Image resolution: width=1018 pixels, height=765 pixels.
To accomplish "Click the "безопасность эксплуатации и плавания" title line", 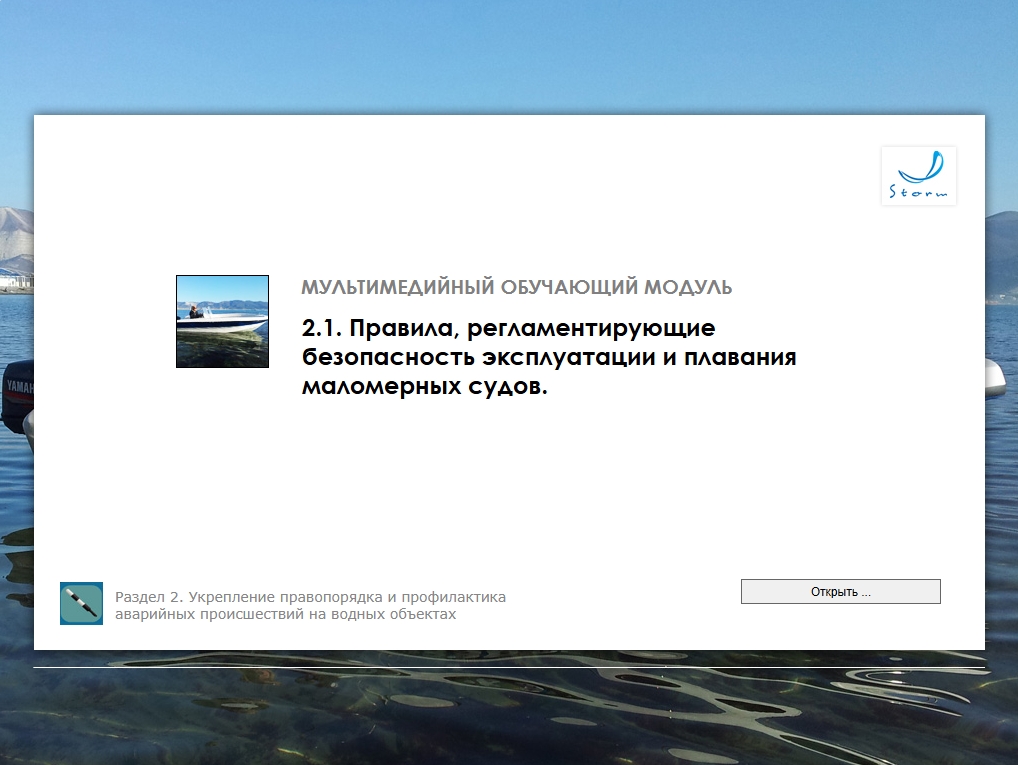I will tap(548, 357).
